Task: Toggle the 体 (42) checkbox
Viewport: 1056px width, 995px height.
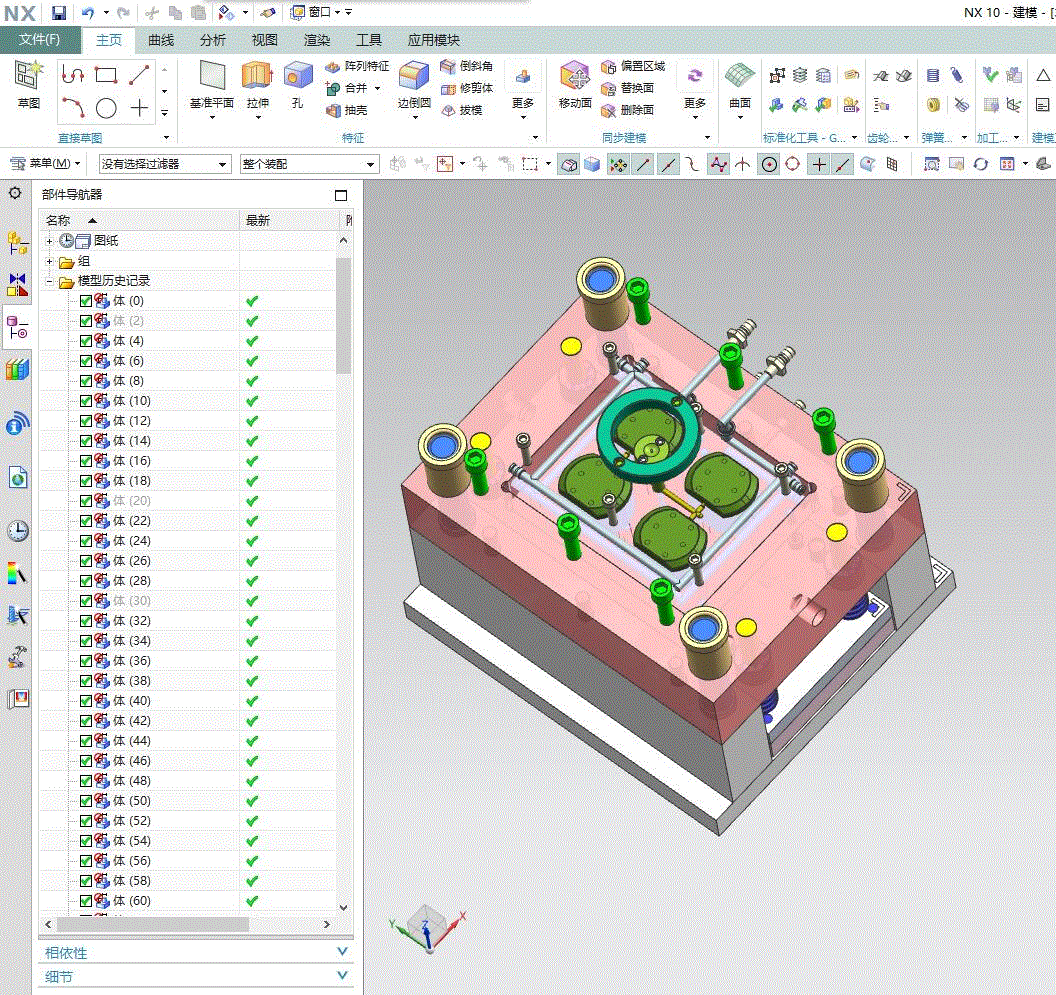Action: [86, 721]
